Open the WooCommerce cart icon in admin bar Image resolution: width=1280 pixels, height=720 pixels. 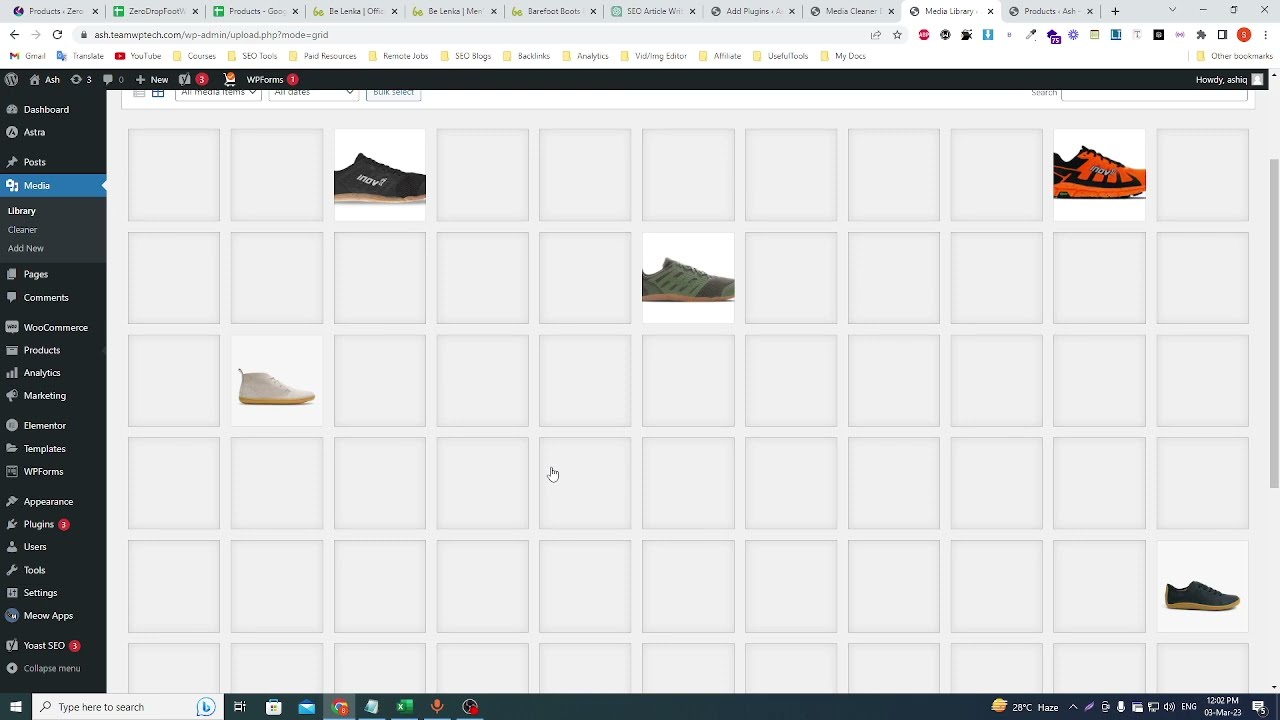(x=229, y=79)
